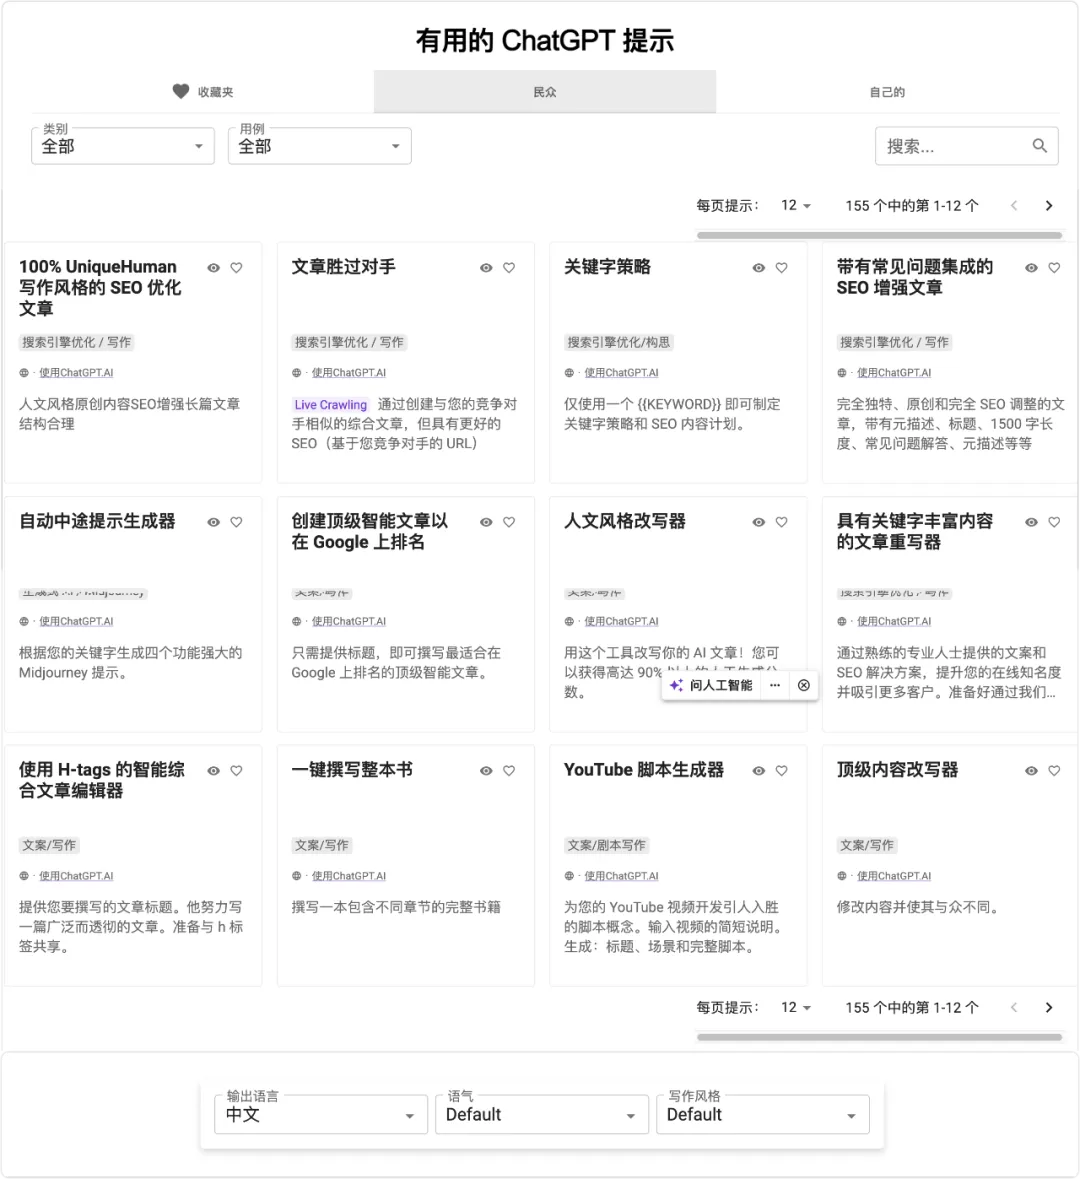This screenshot has width=1080, height=1179.
Task: Favorite the YouTube 脚本生成器 card
Action: click(x=781, y=771)
